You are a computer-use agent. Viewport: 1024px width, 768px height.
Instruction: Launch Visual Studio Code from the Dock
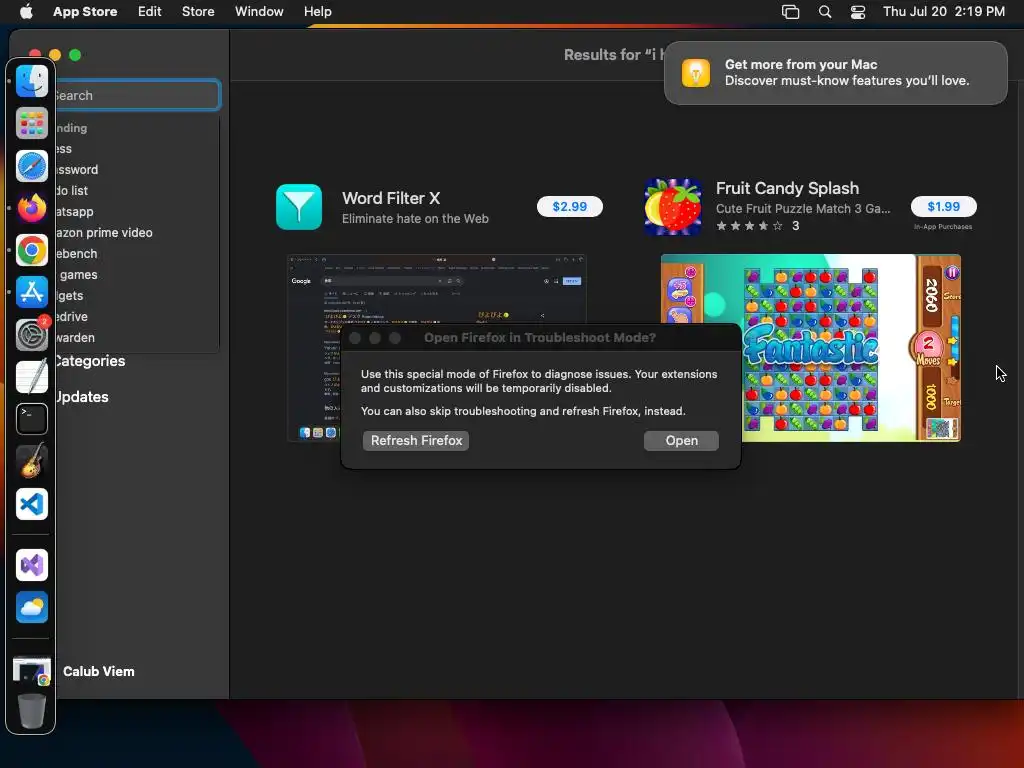tap(31, 504)
